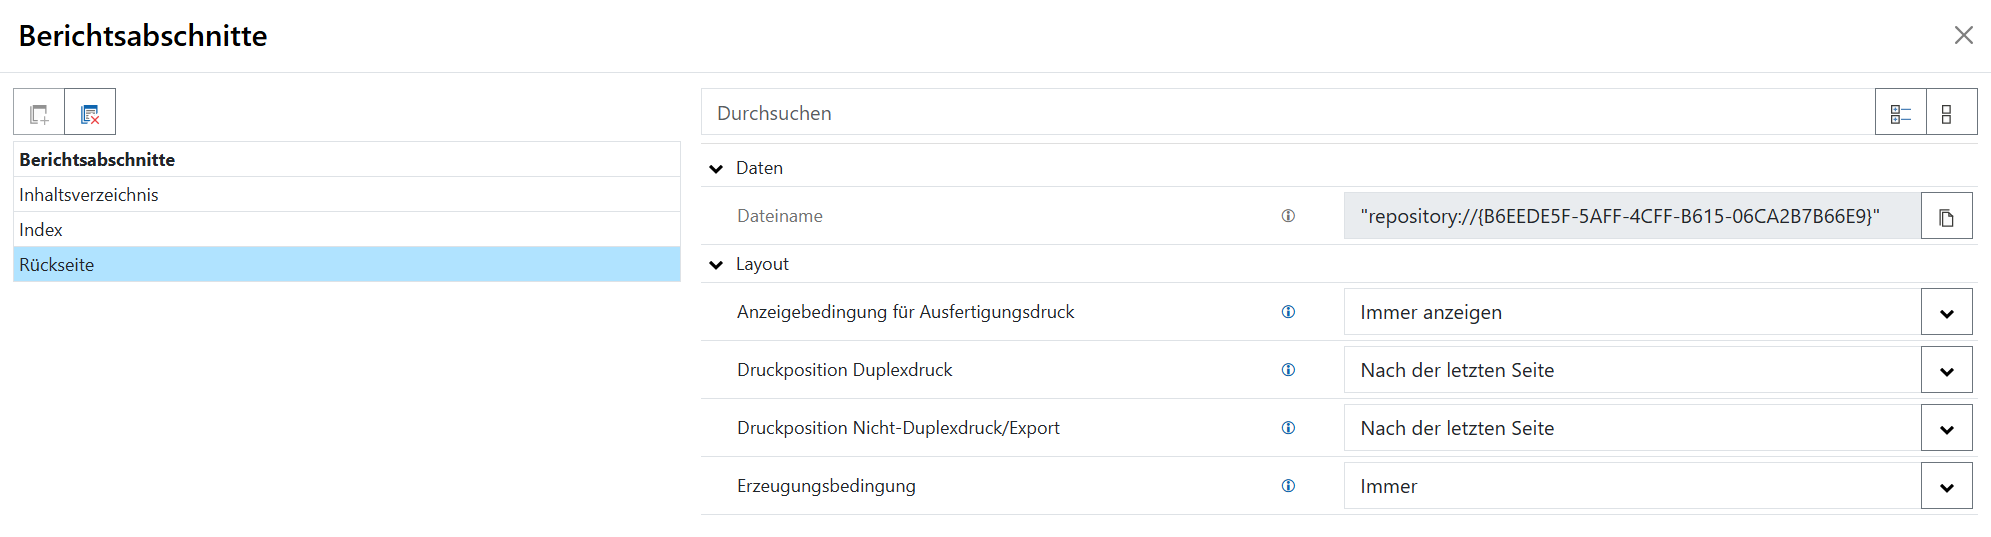The image size is (1991, 537).
Task: Click info icon for Anzeigebedingung für Ausfertigungsdruck
Action: (1288, 312)
